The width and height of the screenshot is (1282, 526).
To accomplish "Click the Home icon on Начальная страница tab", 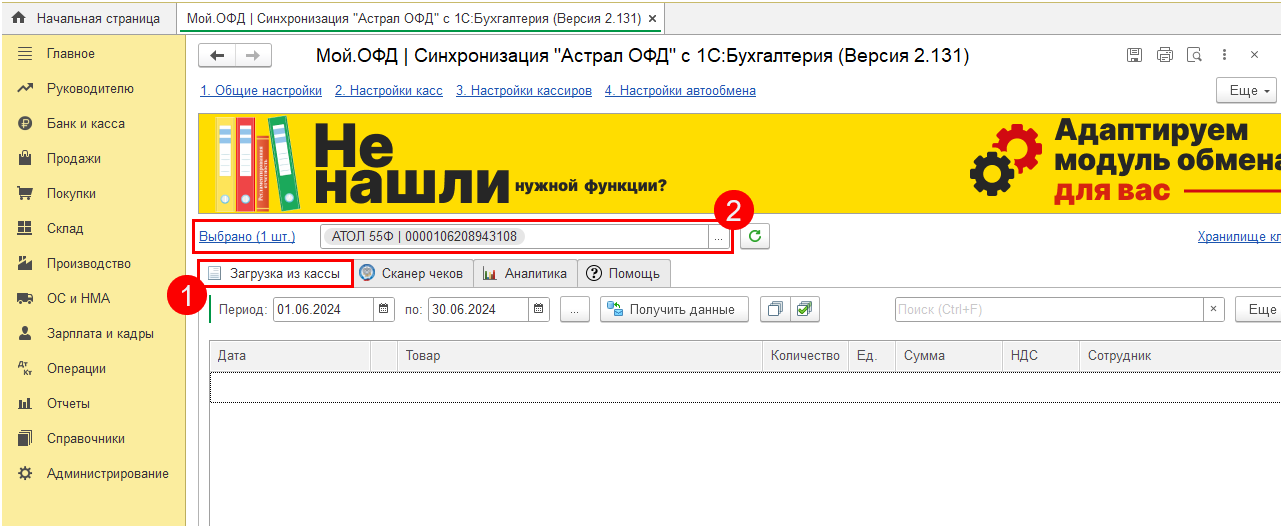I will [18, 18].
